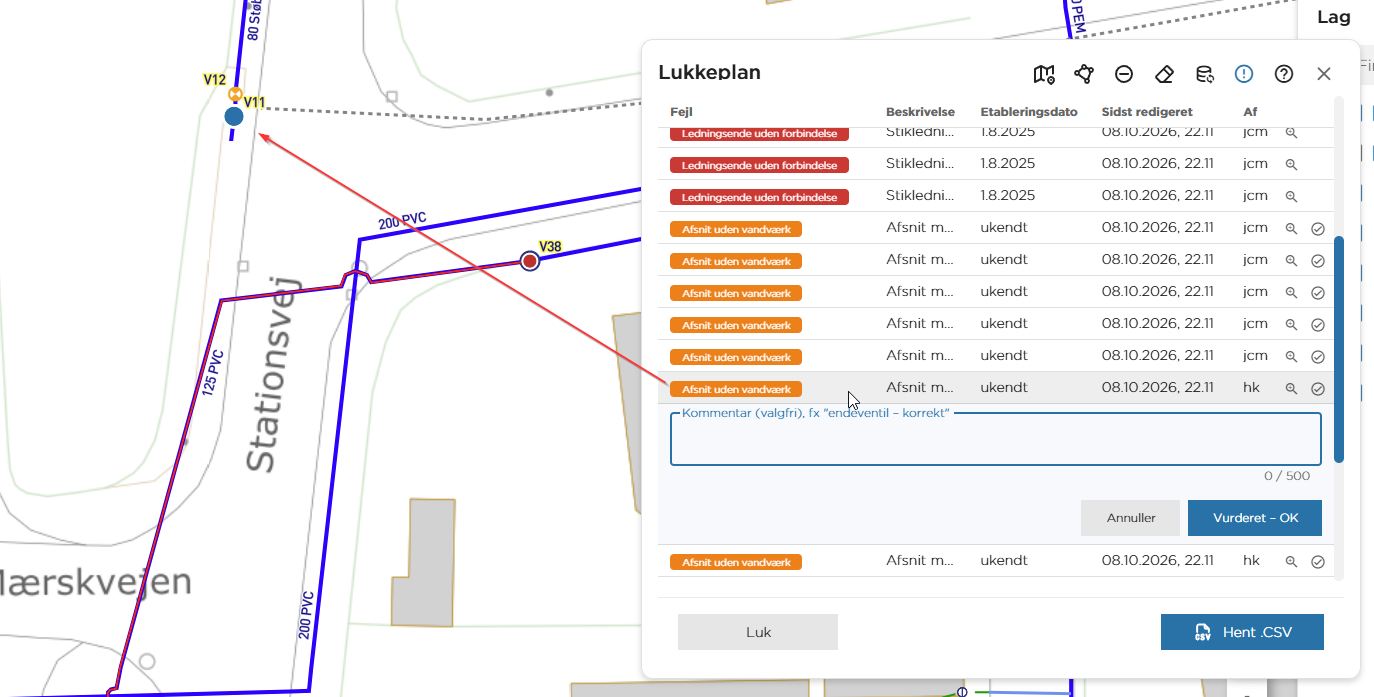This screenshot has height=697, width=1374.
Task: Zoom to the highlighted hk row's error
Action: 1291,388
